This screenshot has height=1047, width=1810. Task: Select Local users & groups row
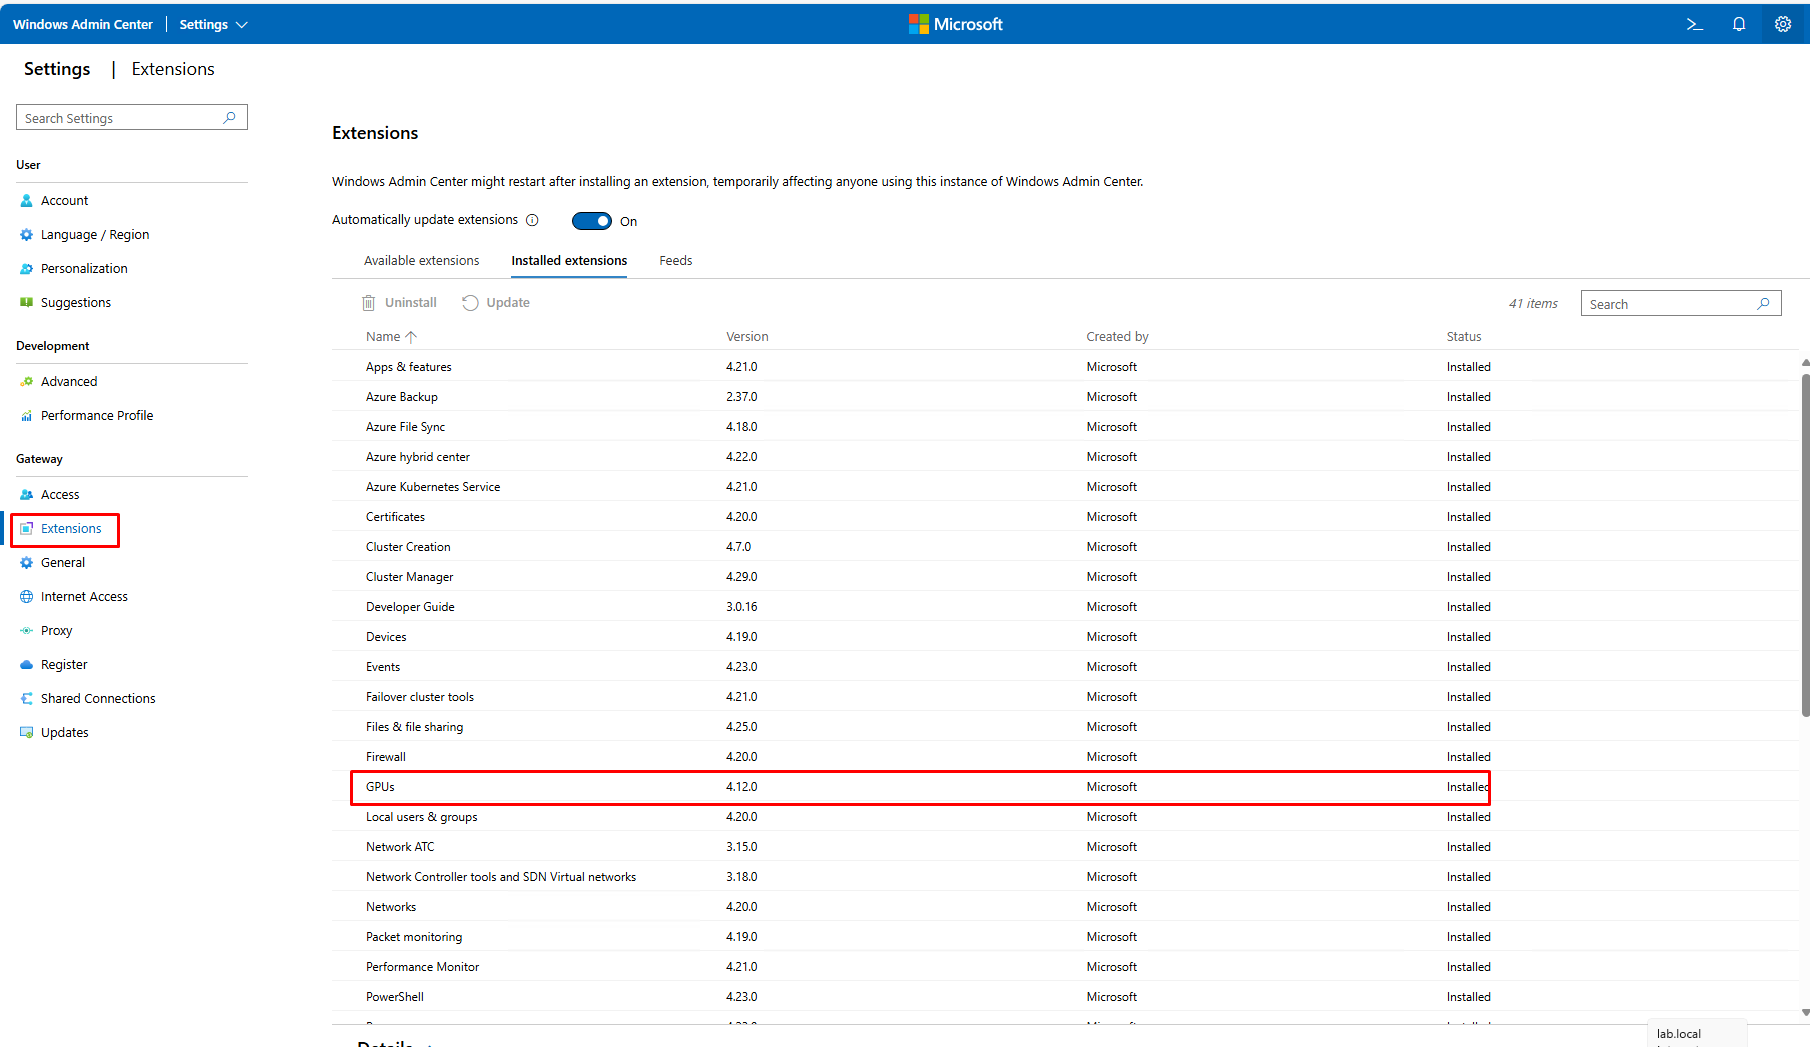coord(1065,817)
